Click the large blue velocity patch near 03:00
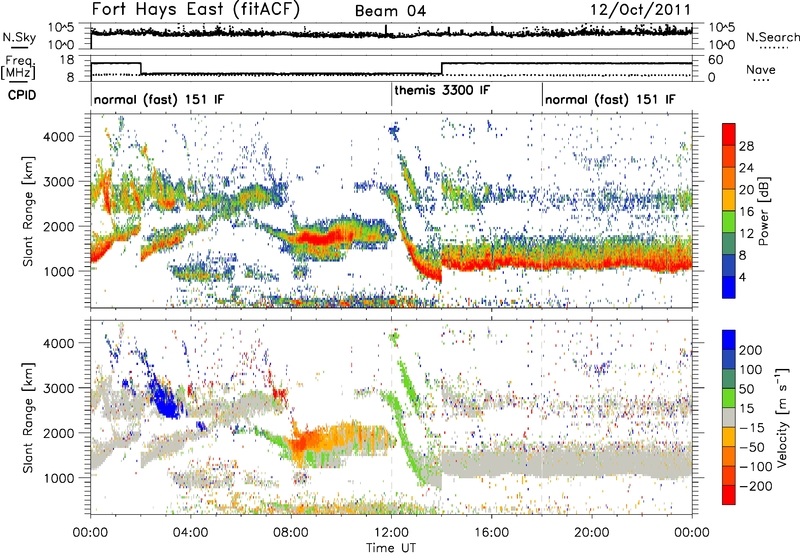Viewport: 800px width, 554px height. point(164,398)
